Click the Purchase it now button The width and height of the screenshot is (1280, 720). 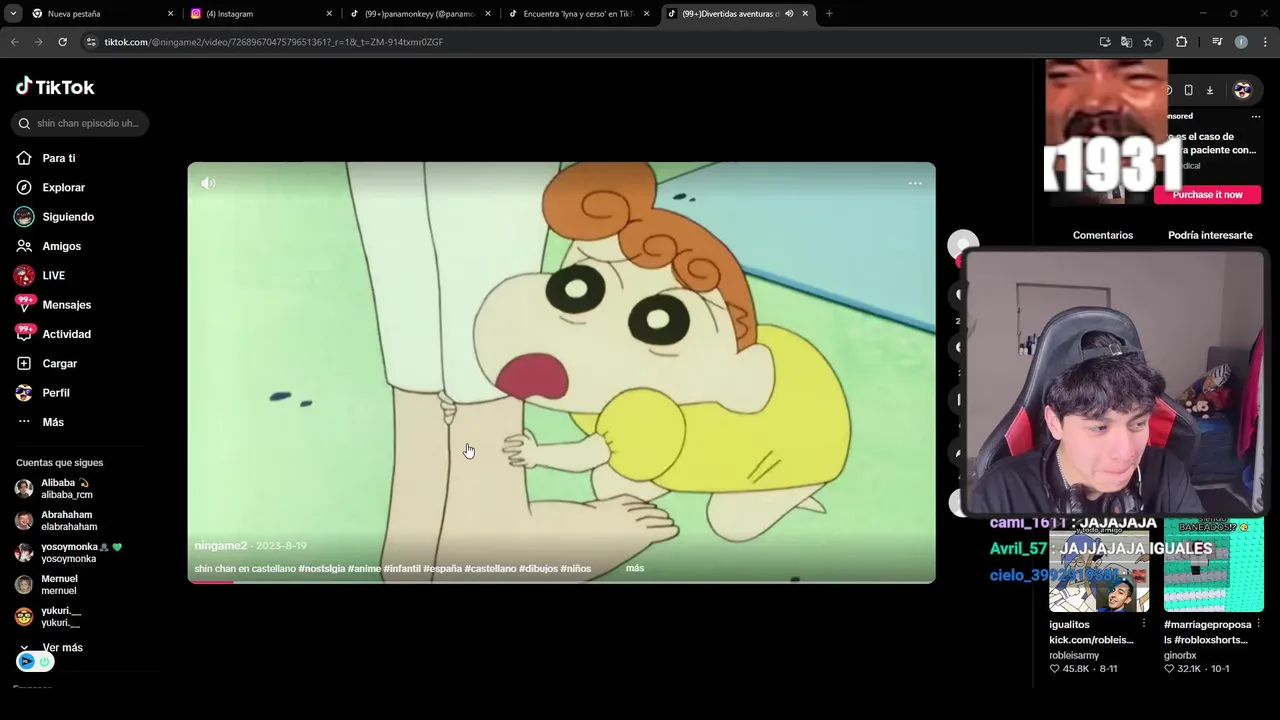[x=1207, y=195]
